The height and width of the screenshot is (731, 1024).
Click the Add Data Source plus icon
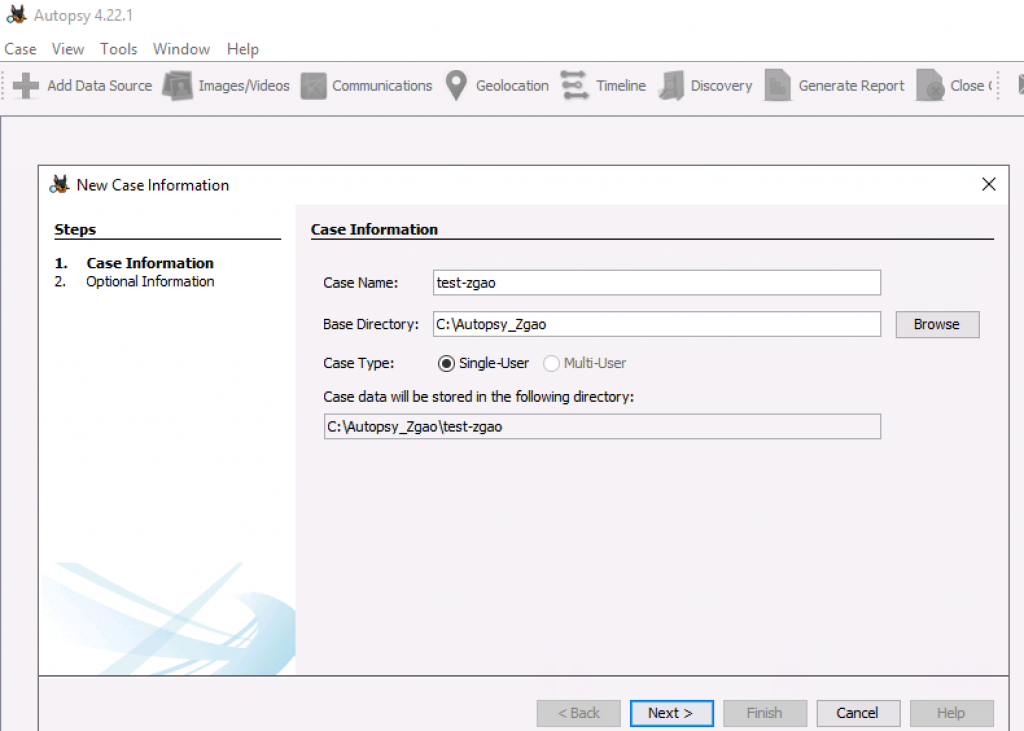(x=26, y=86)
